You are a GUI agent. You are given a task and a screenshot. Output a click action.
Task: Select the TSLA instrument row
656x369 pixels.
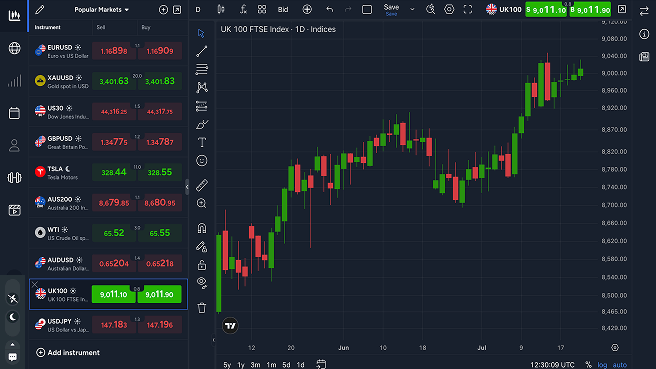point(108,172)
